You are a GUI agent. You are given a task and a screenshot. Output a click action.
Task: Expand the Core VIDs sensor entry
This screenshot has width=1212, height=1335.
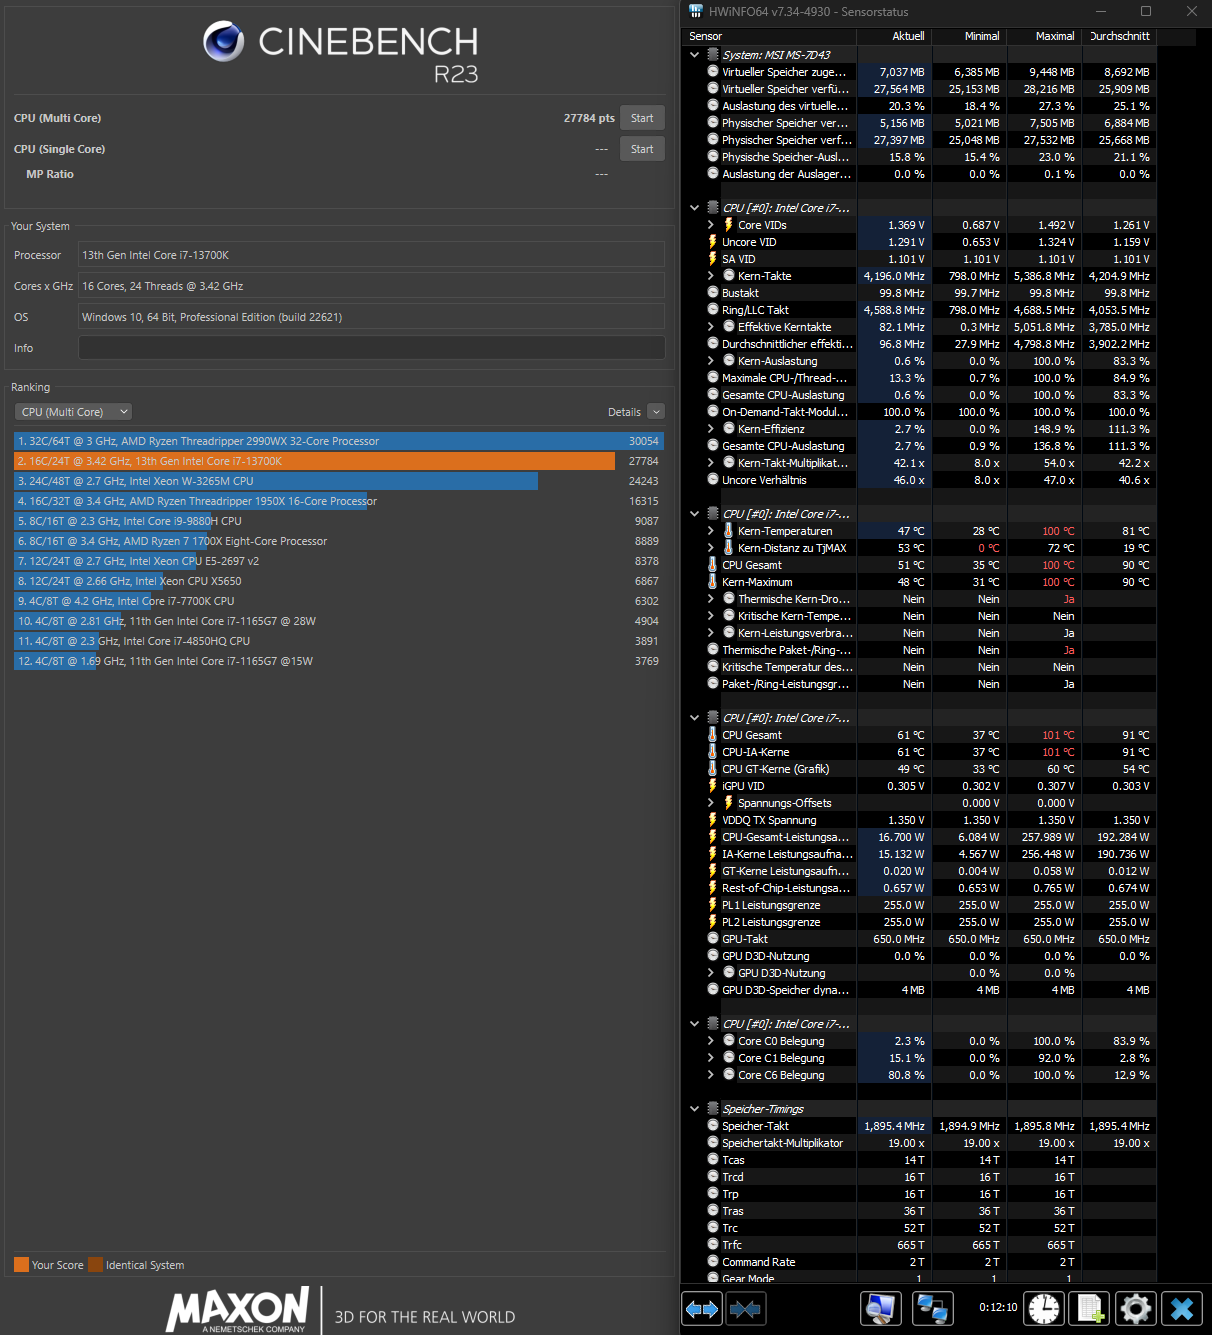710,224
